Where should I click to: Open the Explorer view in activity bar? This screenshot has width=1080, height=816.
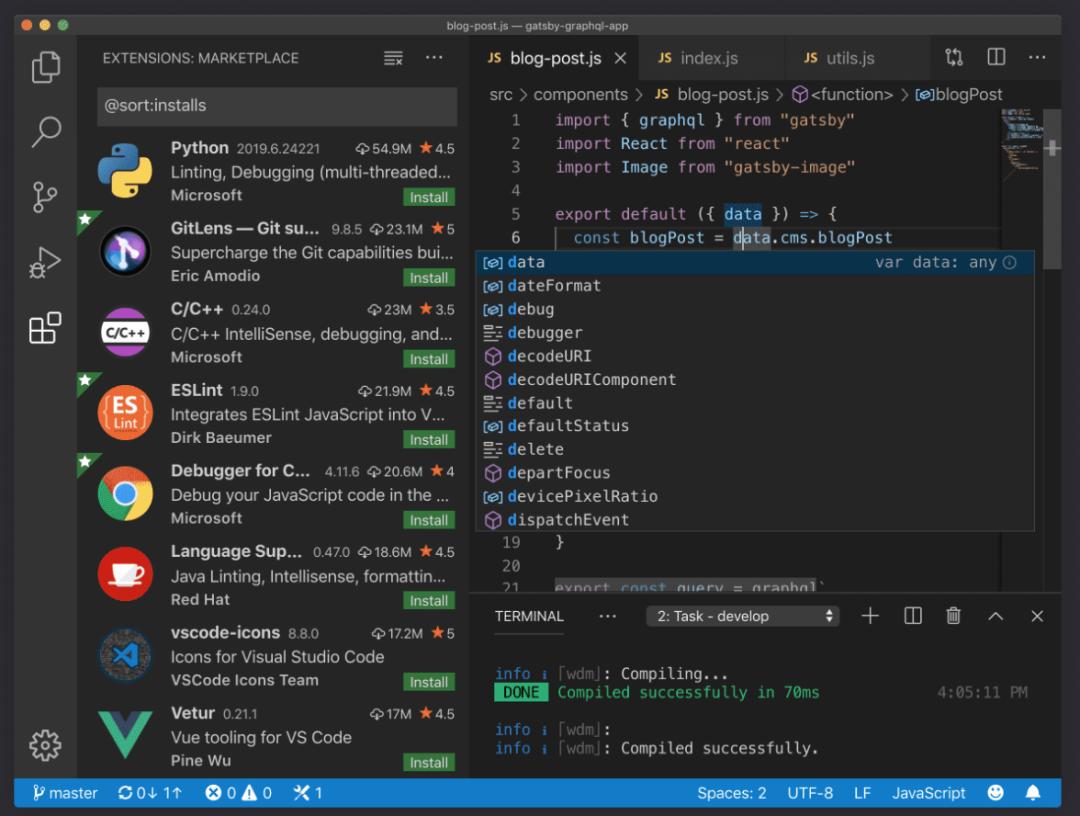click(46, 66)
